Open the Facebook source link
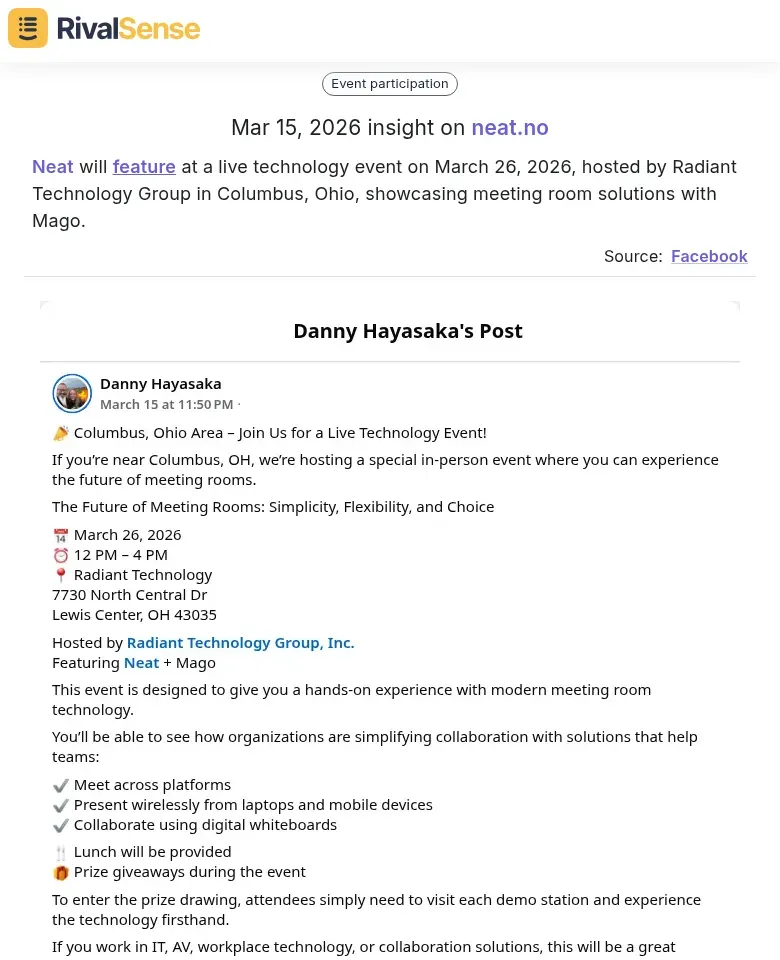 coord(709,256)
